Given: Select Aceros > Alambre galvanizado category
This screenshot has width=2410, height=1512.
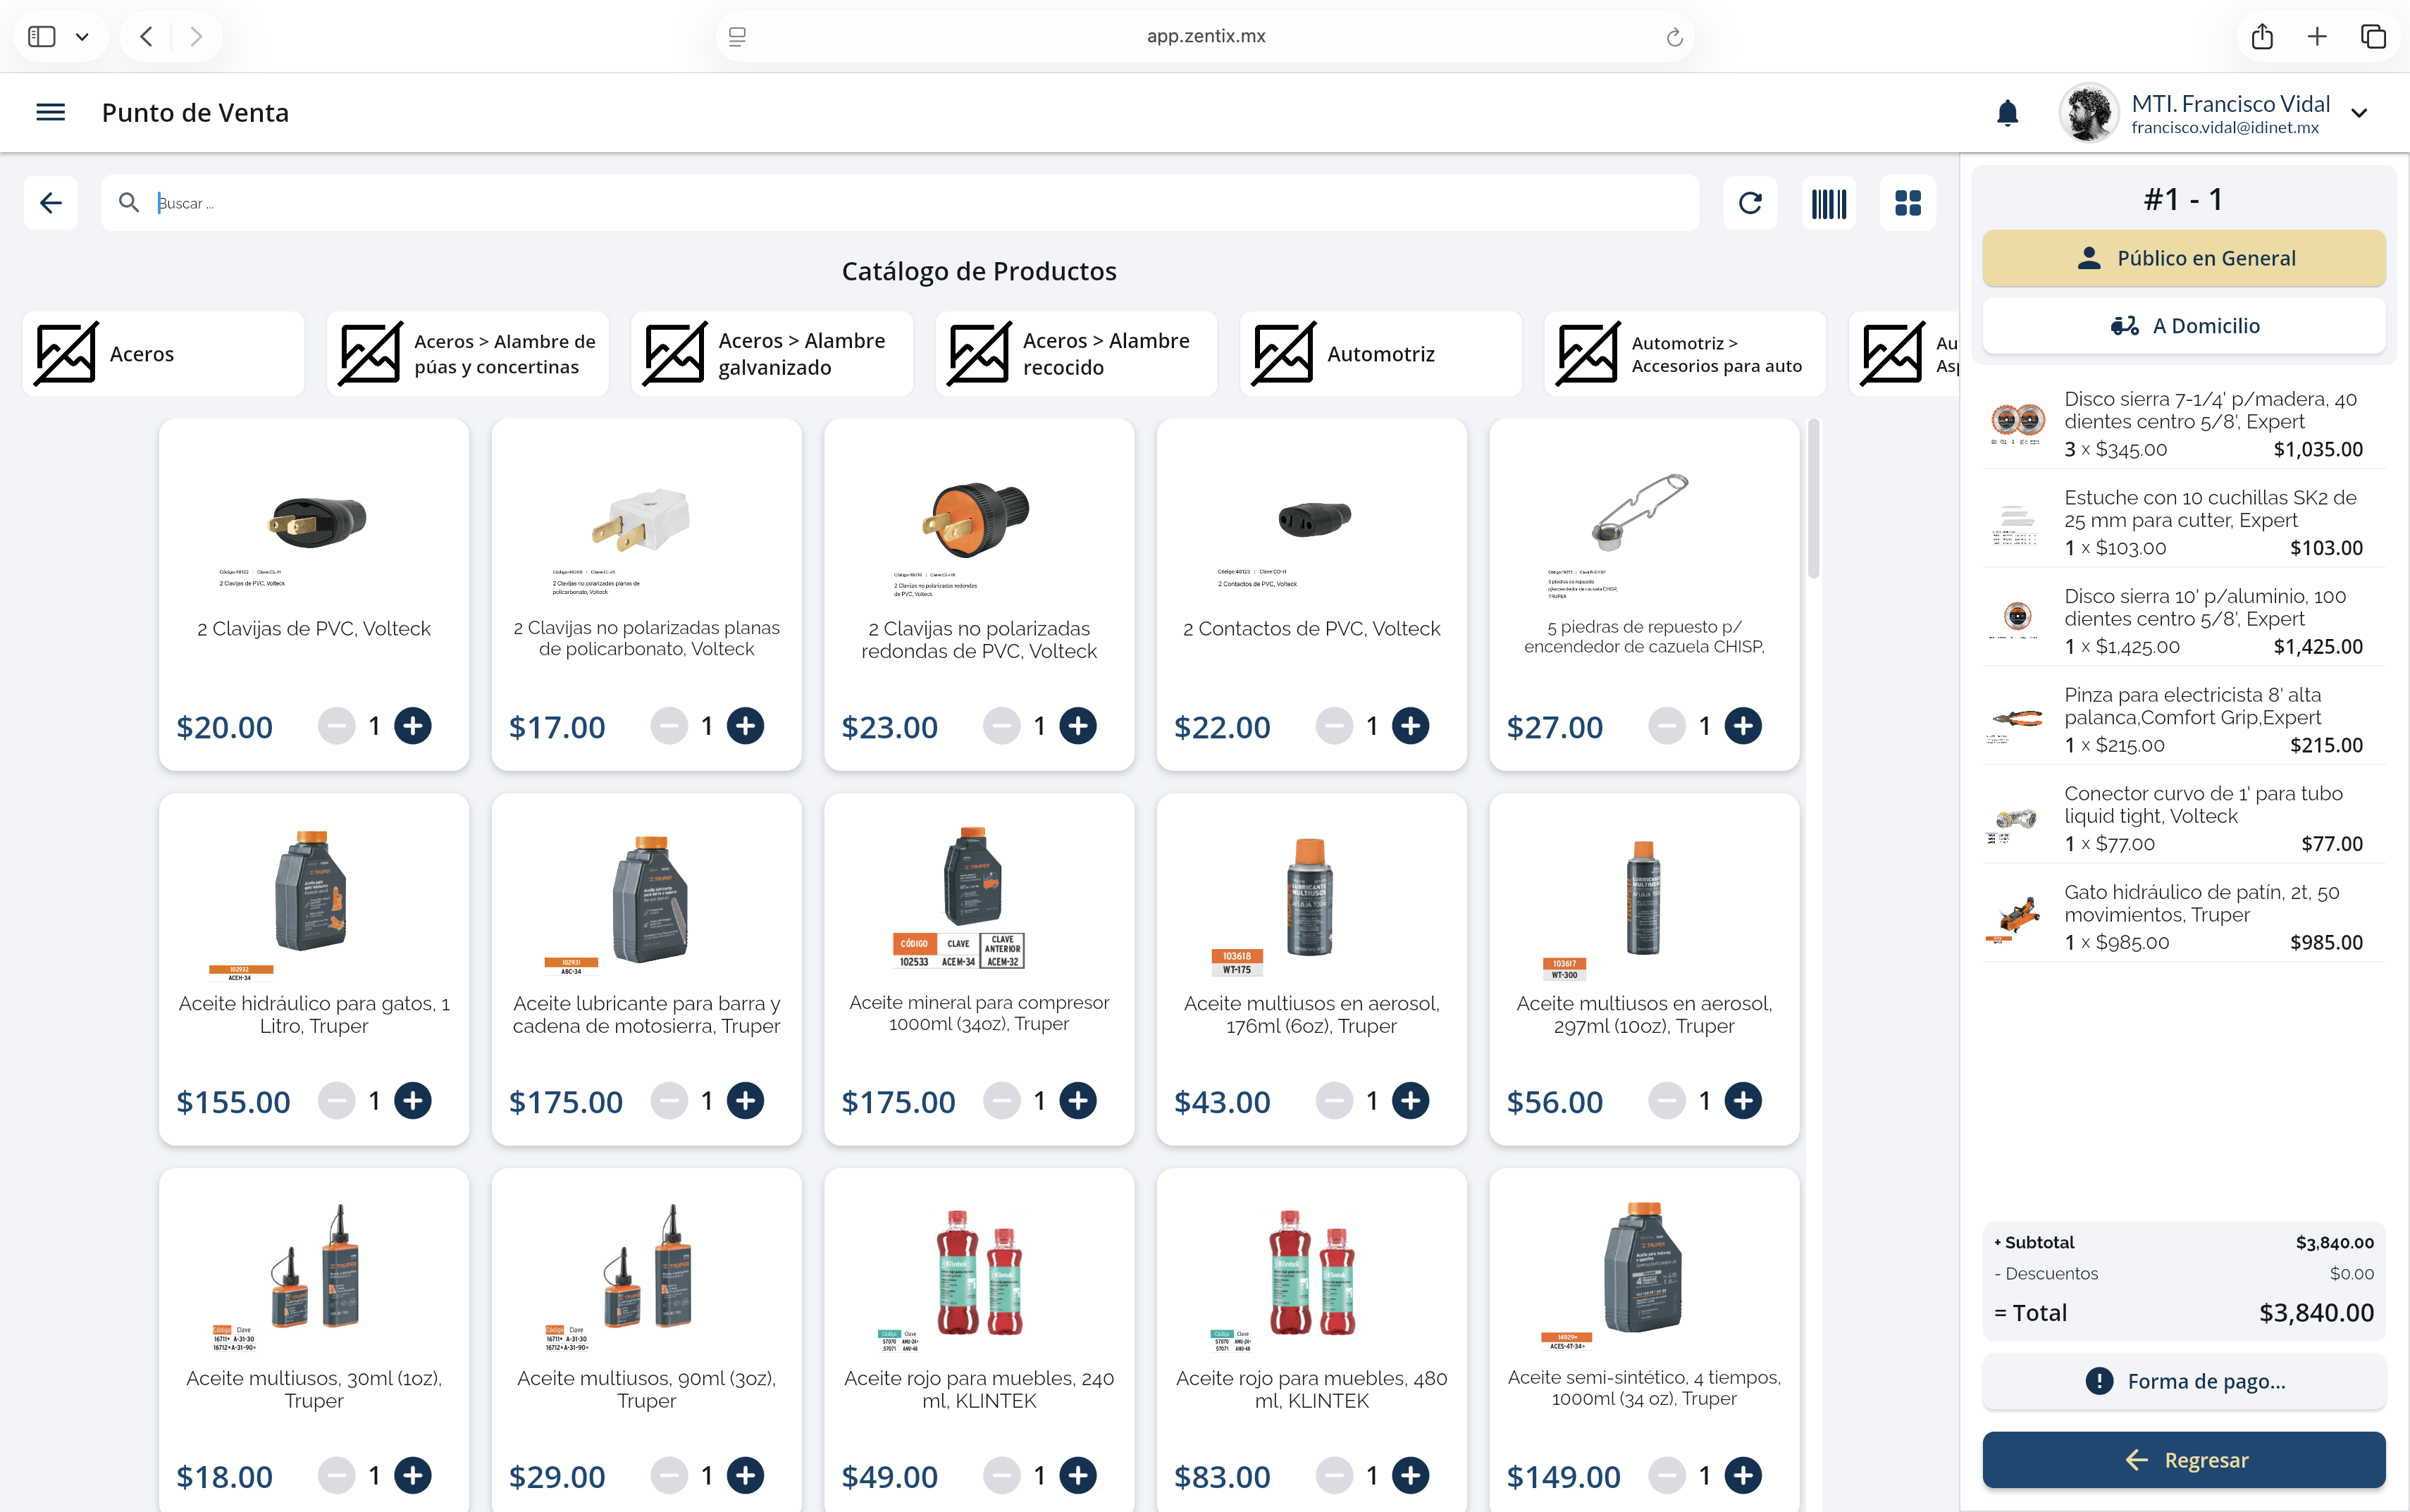Looking at the screenshot, I should point(772,354).
